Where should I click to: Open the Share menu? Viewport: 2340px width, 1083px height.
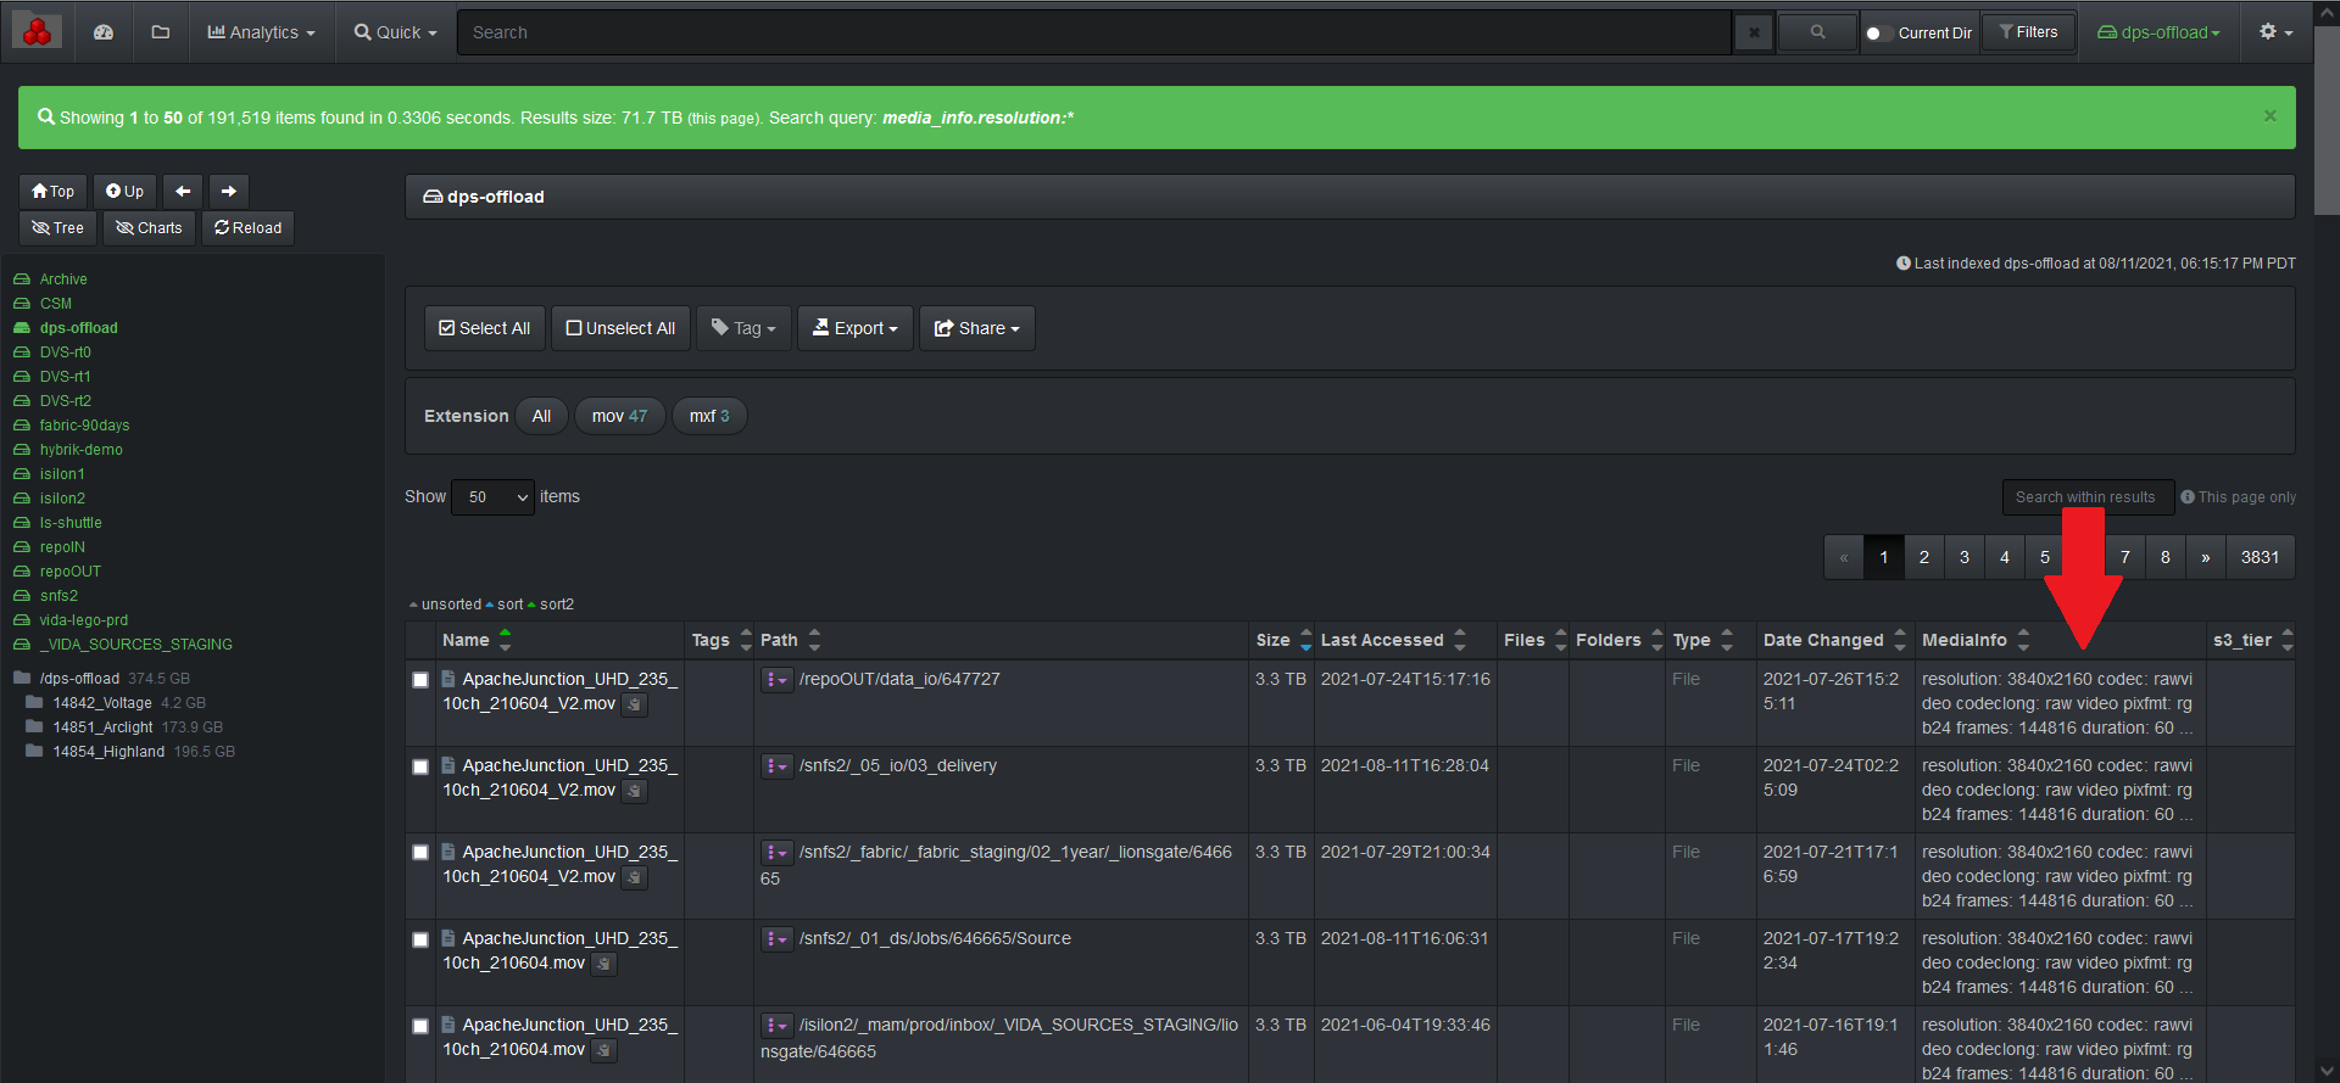click(x=976, y=328)
